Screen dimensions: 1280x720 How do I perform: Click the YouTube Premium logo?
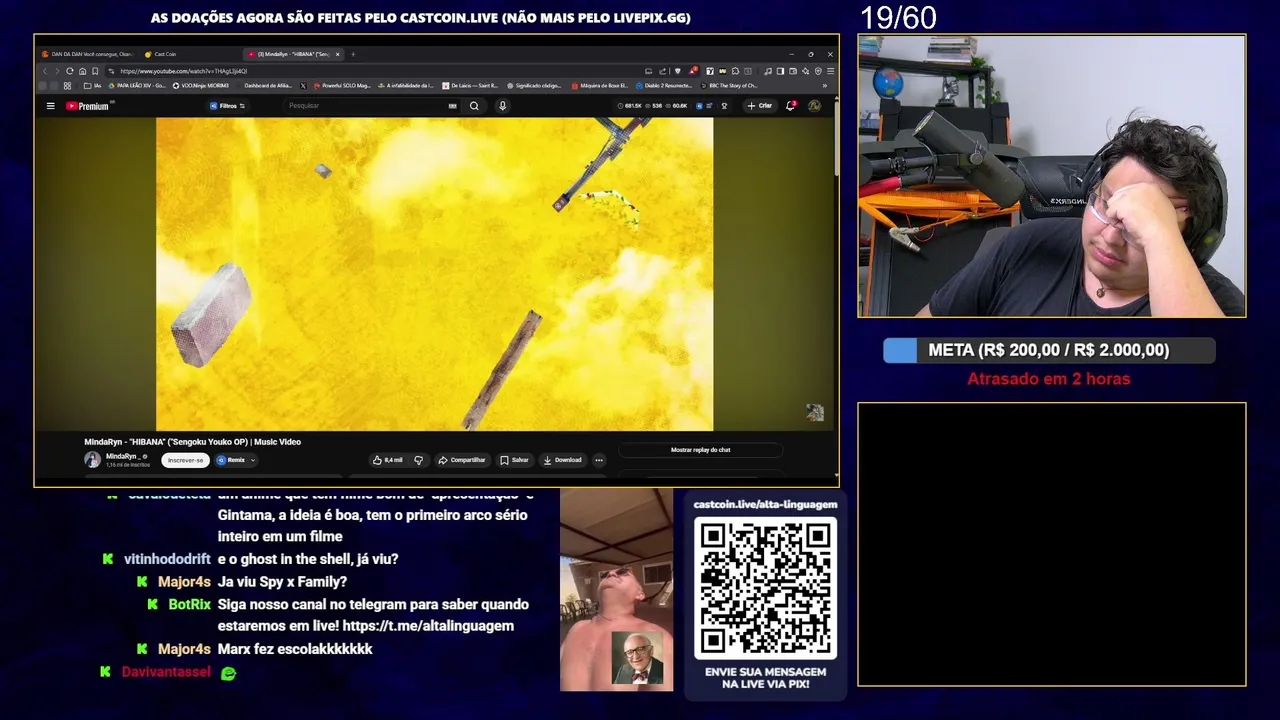tap(89, 106)
